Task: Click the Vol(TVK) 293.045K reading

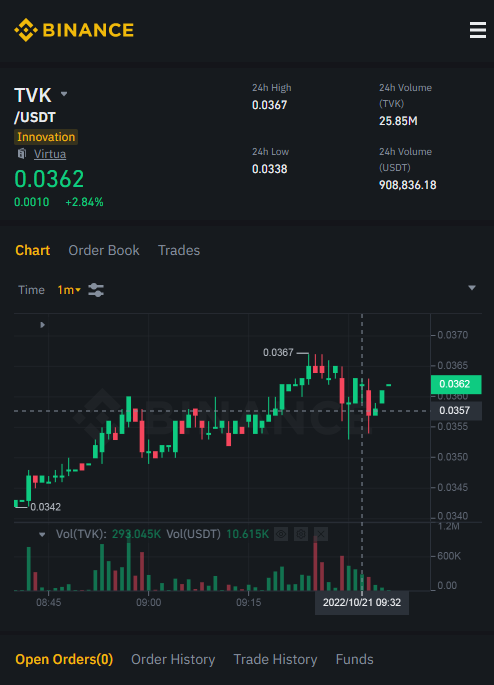Action: [108, 534]
